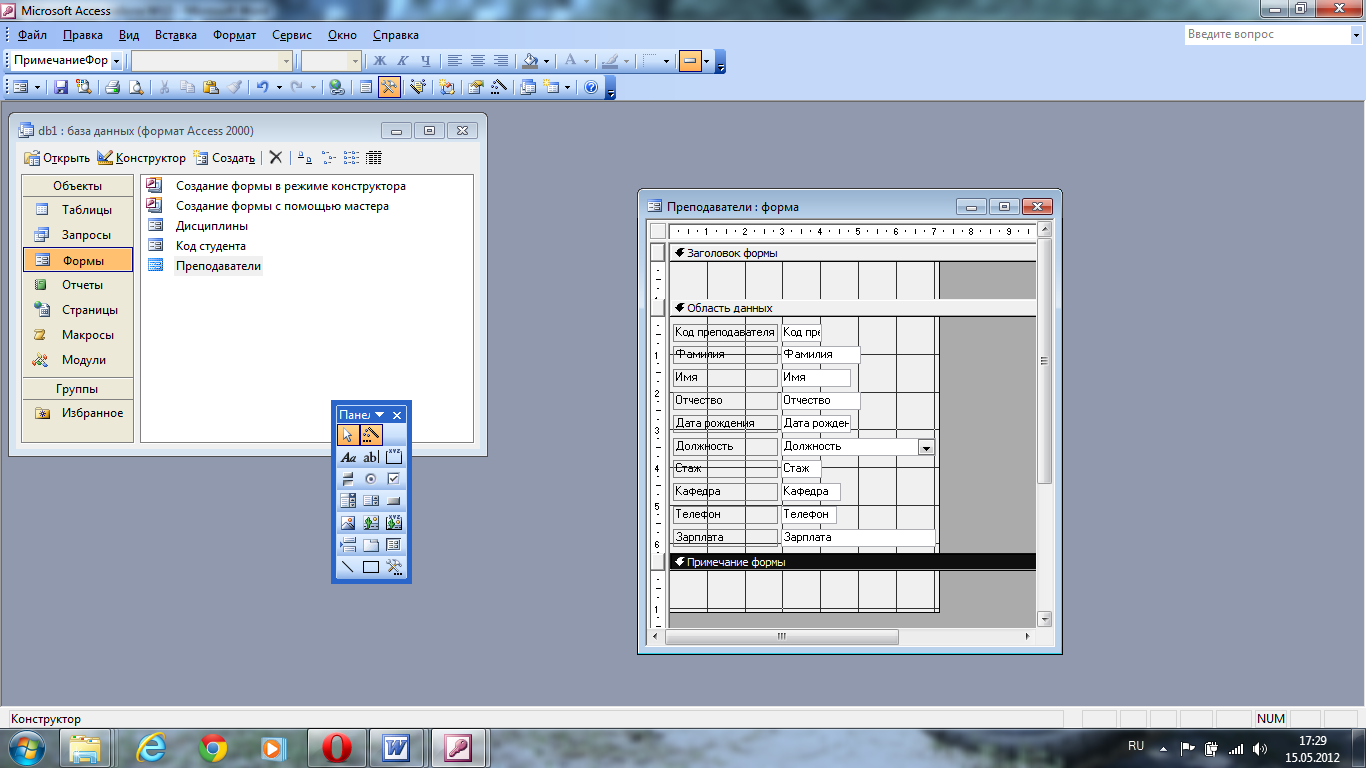Image resolution: width=1366 pixels, height=768 pixels.
Task: Switch to Таблицы objects list
Action: [x=78, y=210]
